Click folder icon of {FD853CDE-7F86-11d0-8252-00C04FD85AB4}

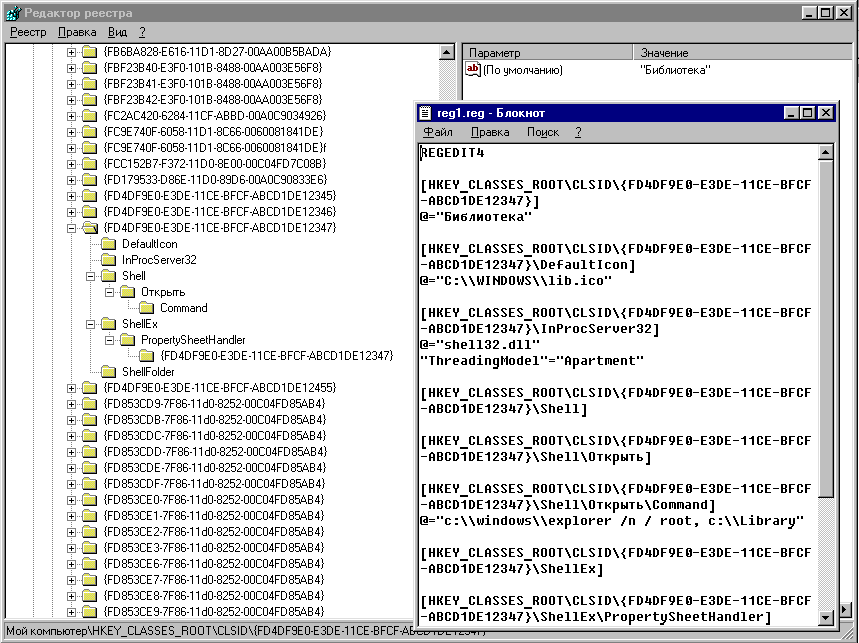pyautogui.click(x=89, y=468)
